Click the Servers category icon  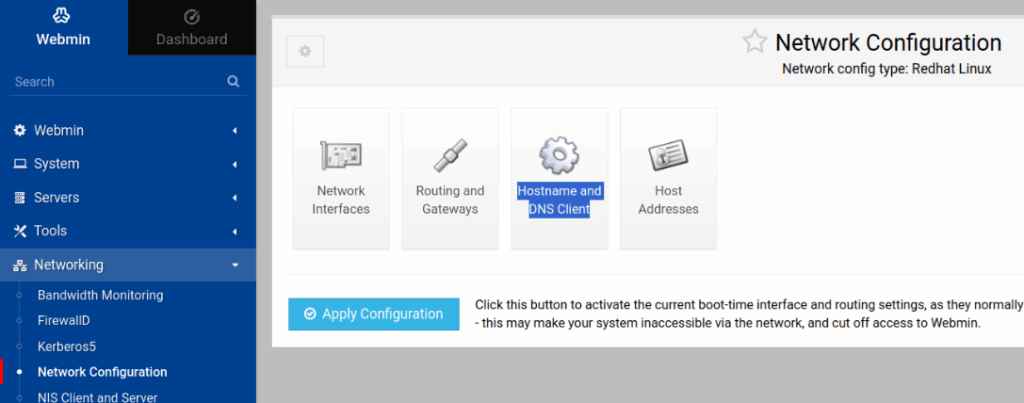[20, 198]
